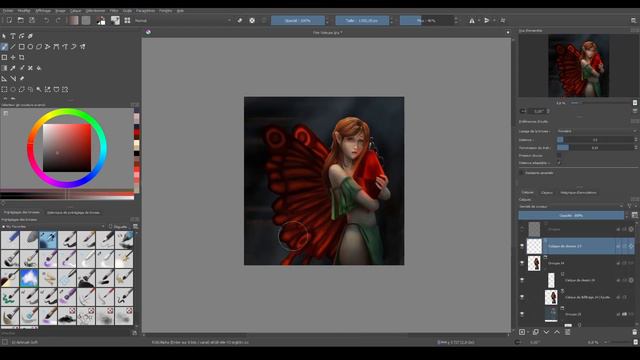Screen dimensions: 640x360
Task: Adjust the brush Opacité slider in toolbar
Action: coord(298,20)
